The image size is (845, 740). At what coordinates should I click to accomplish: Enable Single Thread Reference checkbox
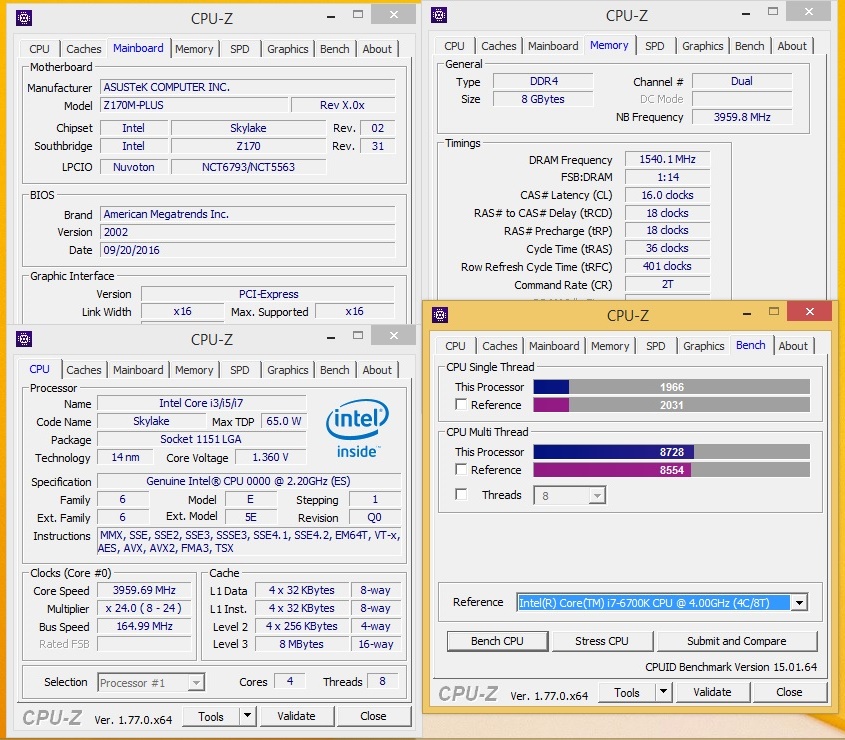click(461, 404)
